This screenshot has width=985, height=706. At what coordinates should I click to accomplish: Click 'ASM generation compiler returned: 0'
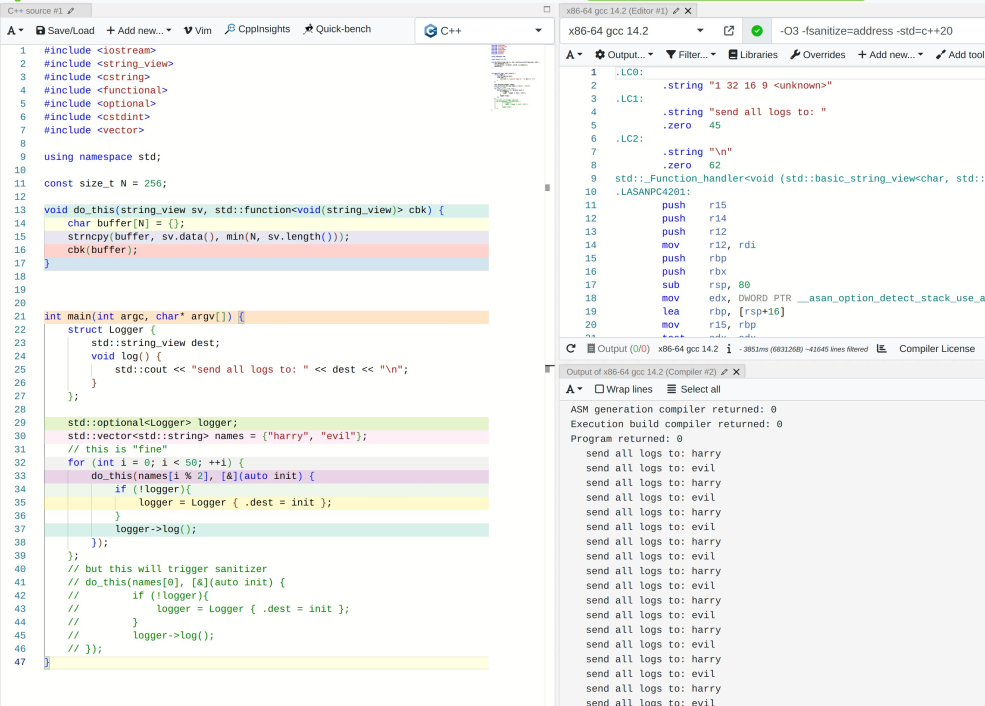click(673, 410)
